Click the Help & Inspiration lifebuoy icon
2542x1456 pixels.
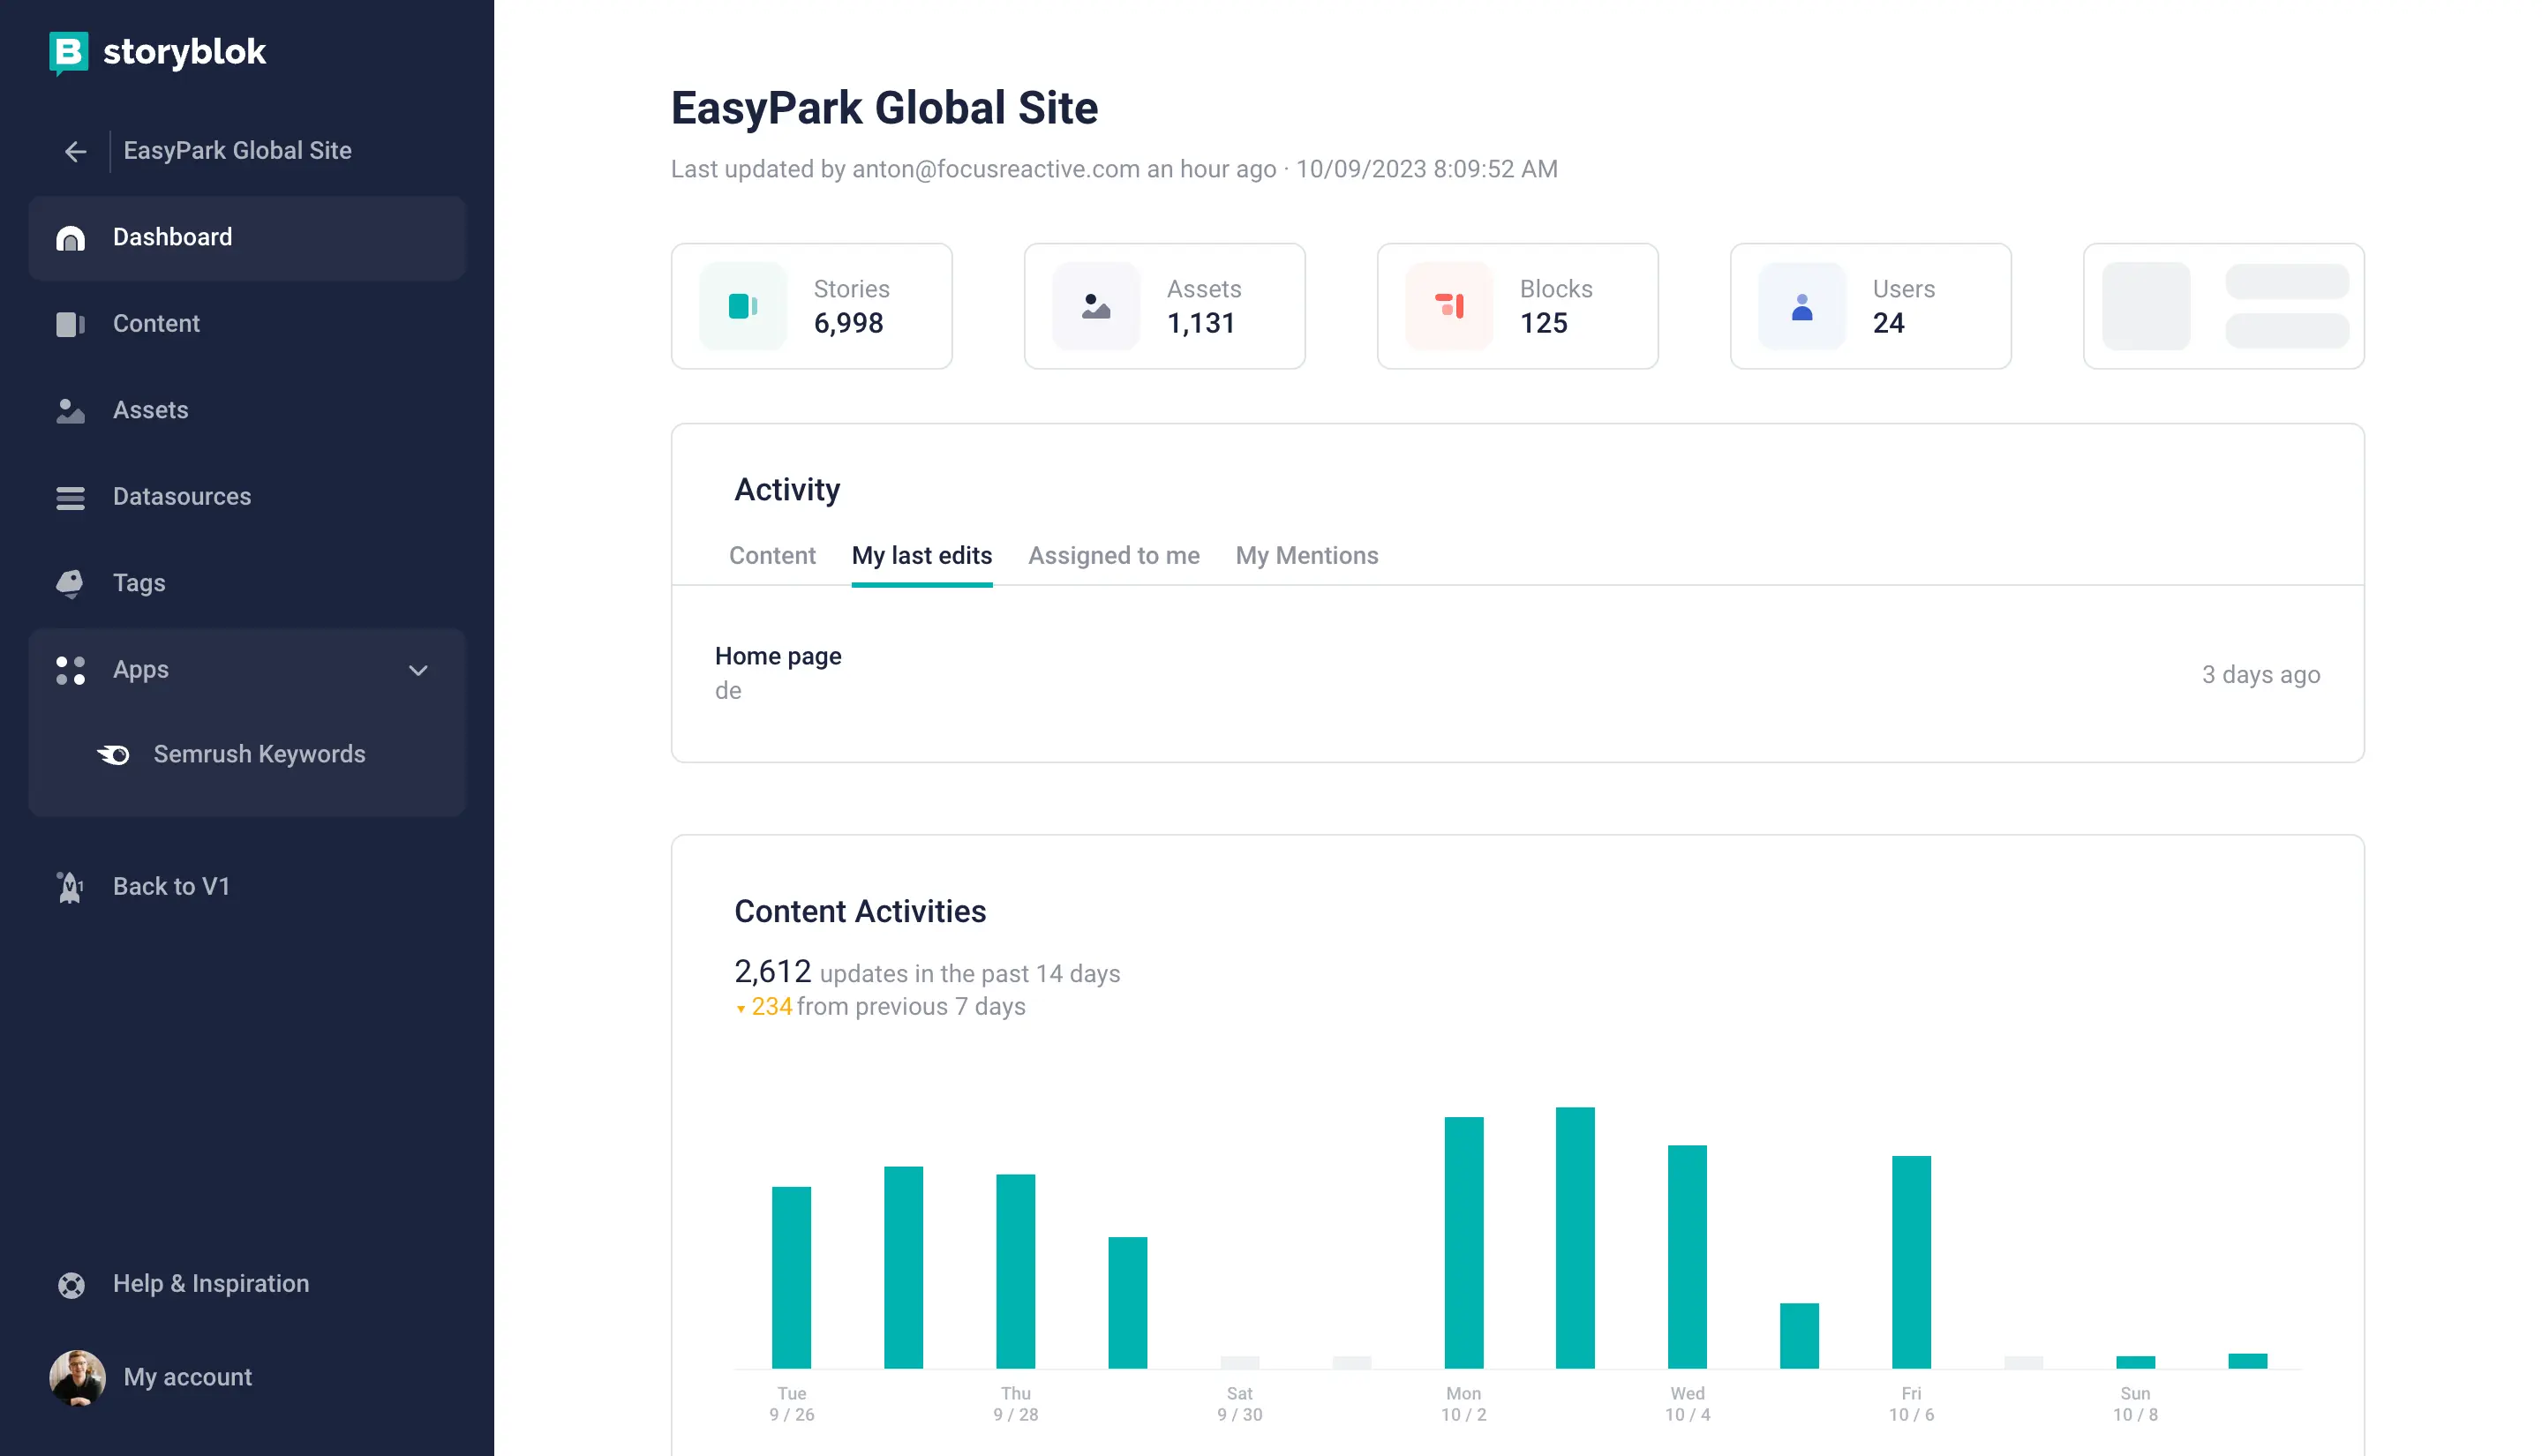pos(71,1284)
